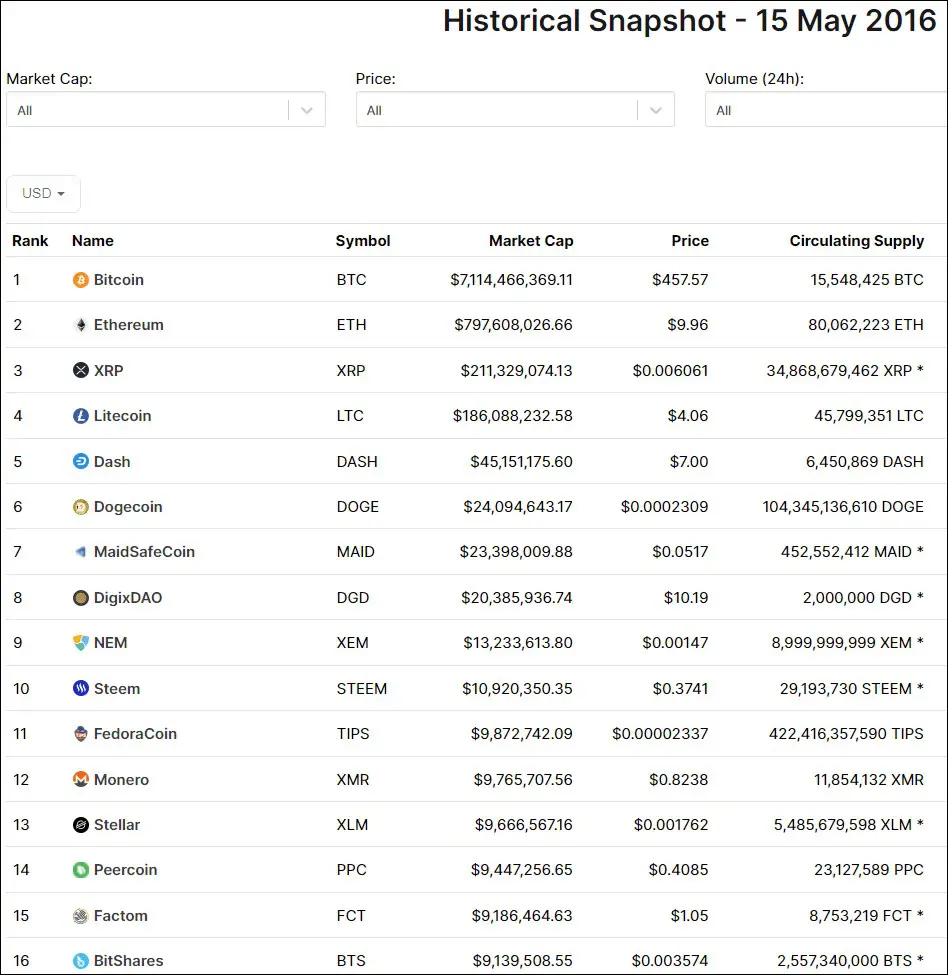Viewport: 948px width, 975px height.
Task: Click Steem price $0.3741
Action: click(680, 688)
